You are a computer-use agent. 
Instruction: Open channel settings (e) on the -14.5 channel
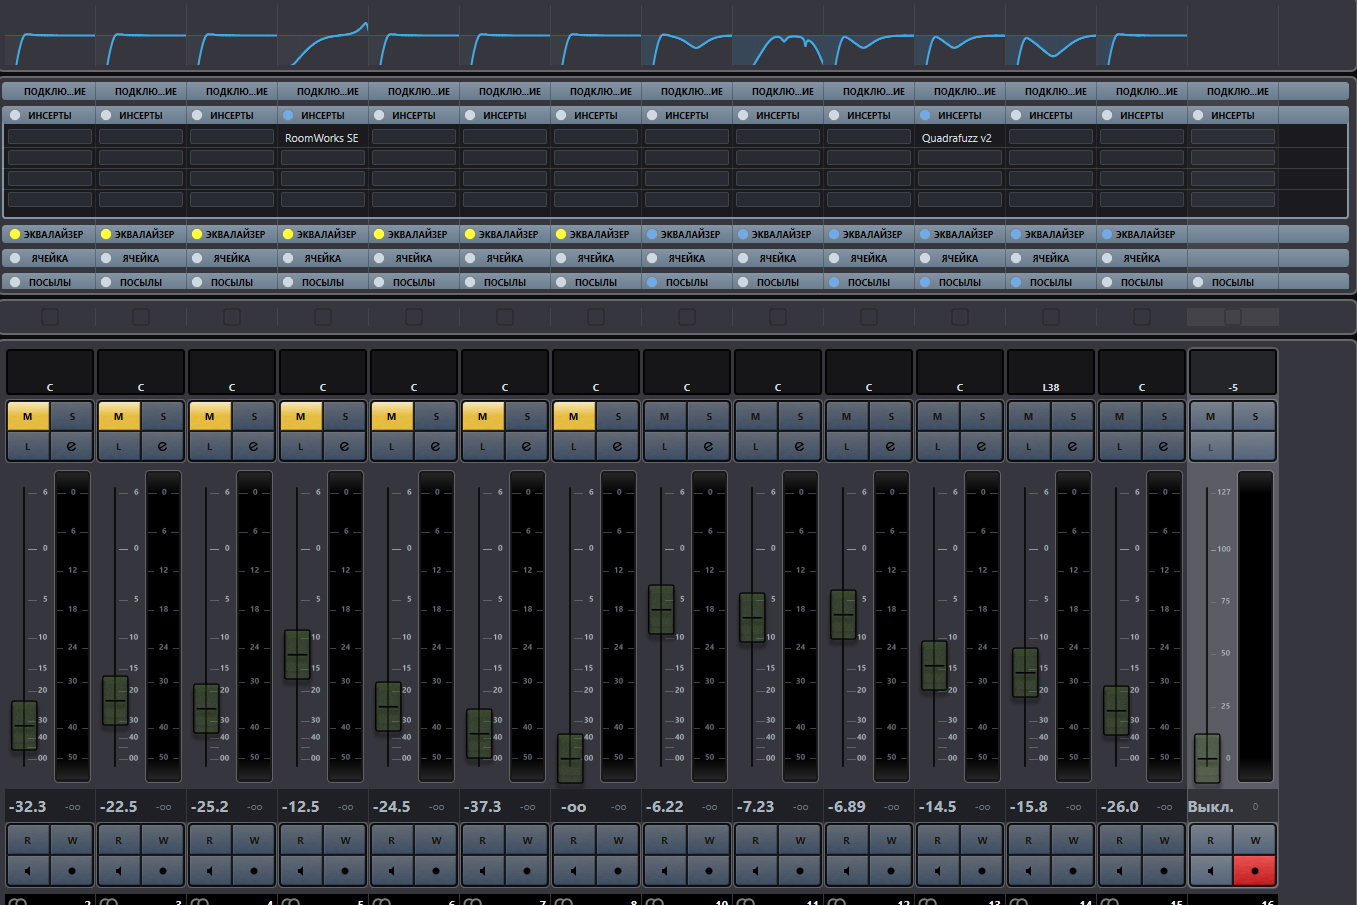tap(981, 446)
